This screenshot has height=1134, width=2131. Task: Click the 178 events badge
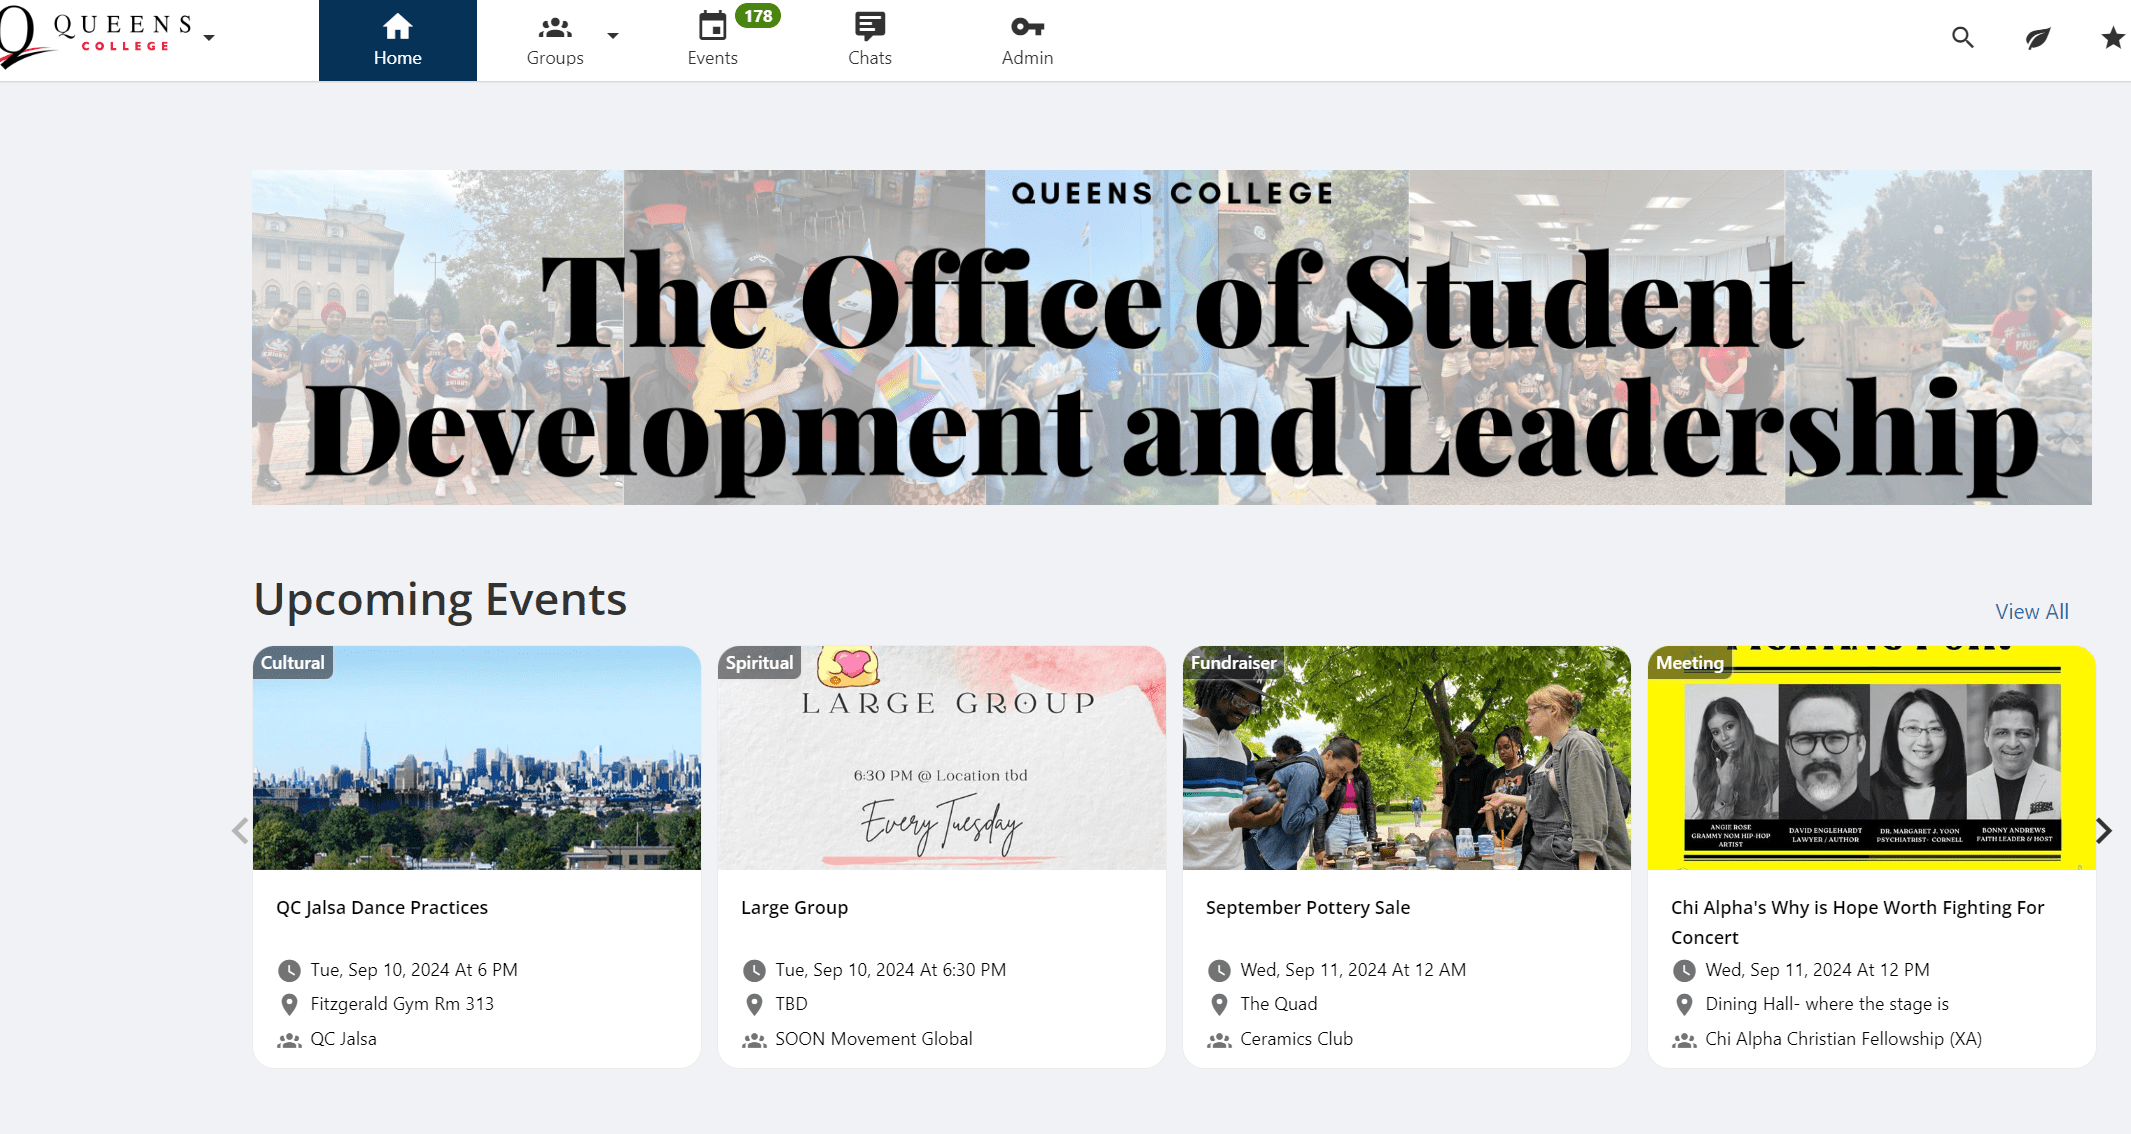758,16
